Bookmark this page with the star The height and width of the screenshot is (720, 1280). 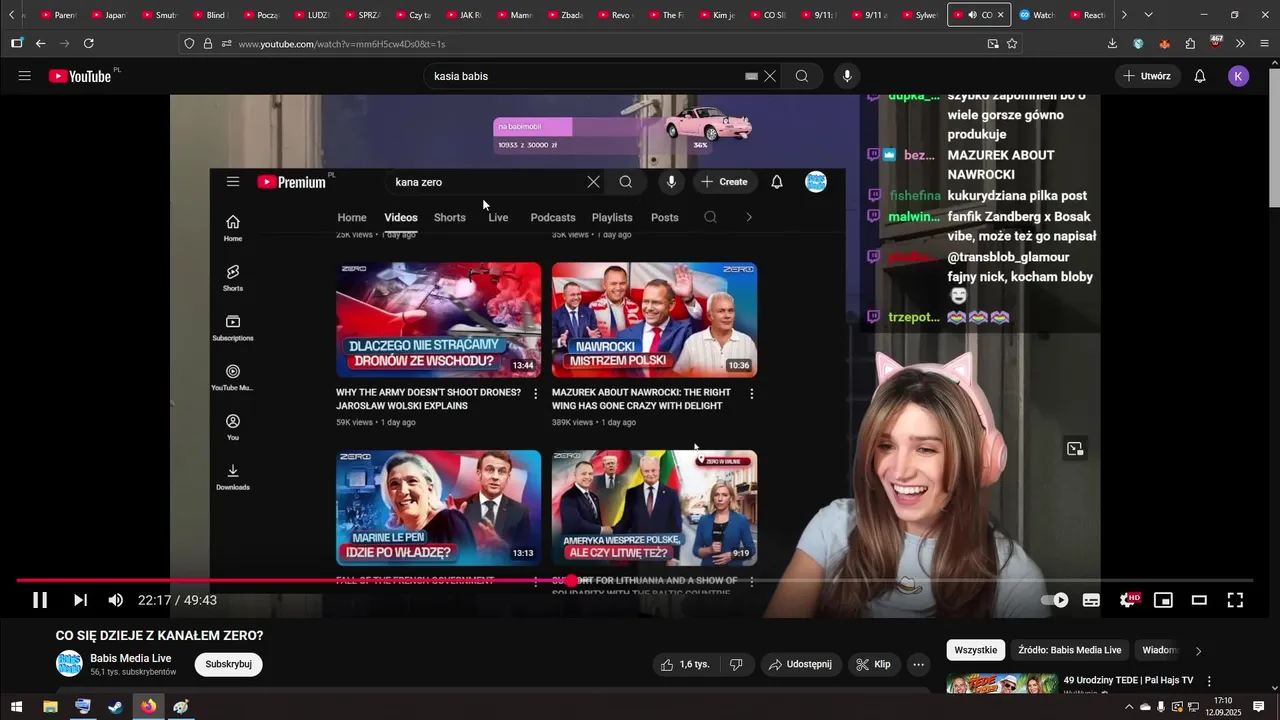point(1012,44)
